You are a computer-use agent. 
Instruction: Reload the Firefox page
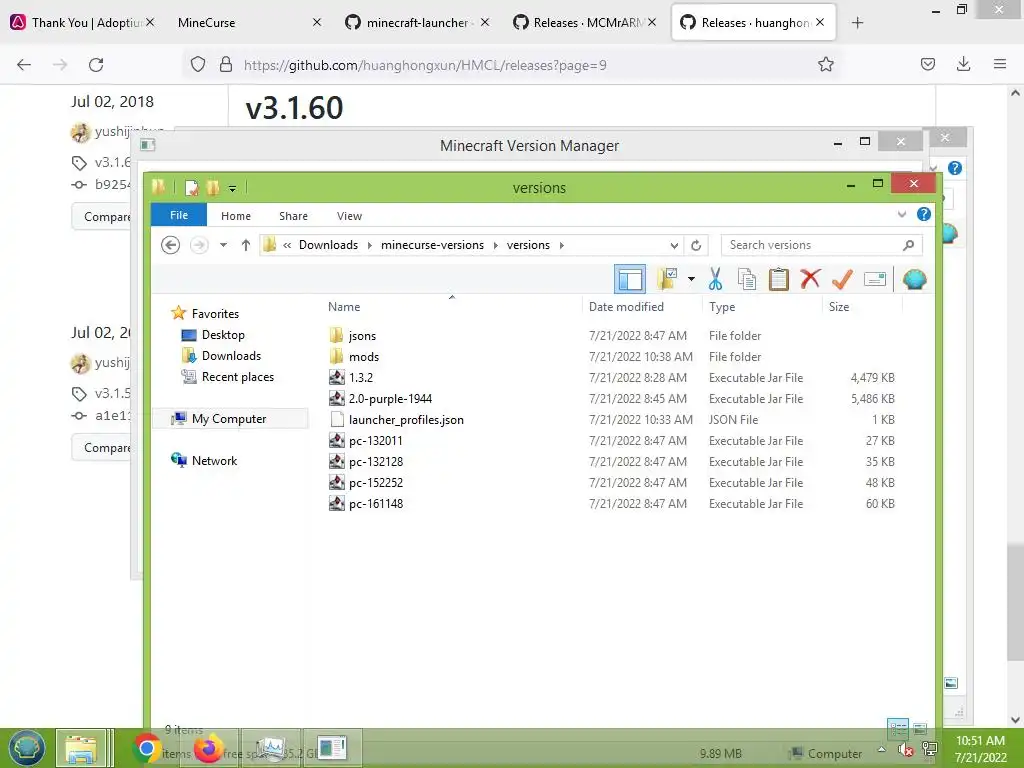tap(96, 64)
